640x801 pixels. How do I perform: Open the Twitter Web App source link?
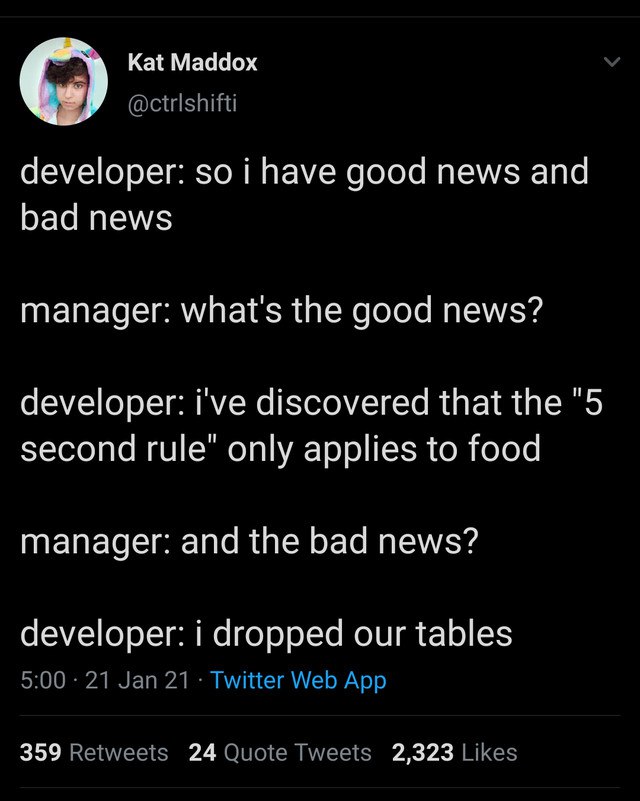[299, 681]
